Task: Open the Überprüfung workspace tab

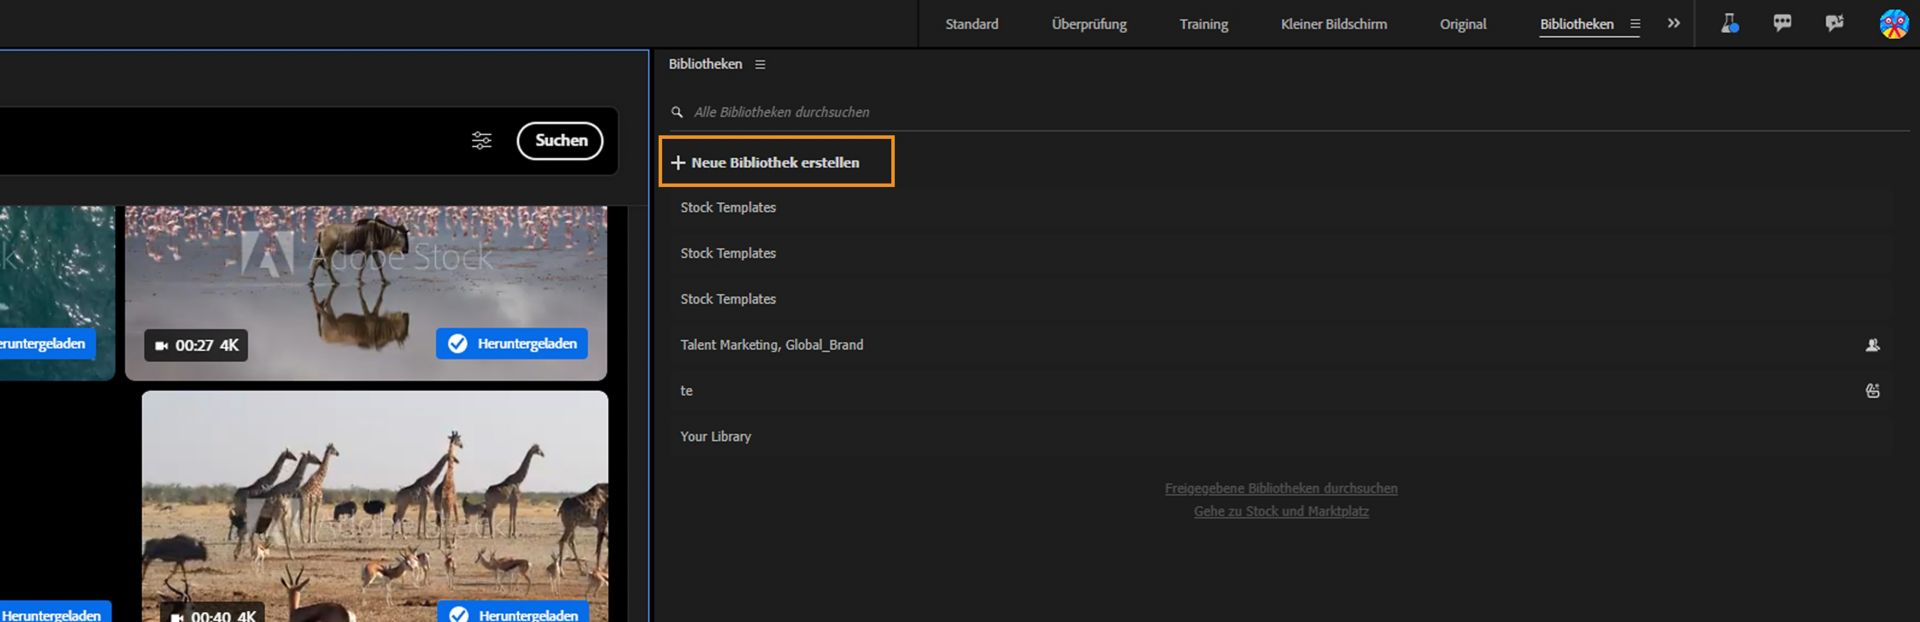Action: point(1089,24)
